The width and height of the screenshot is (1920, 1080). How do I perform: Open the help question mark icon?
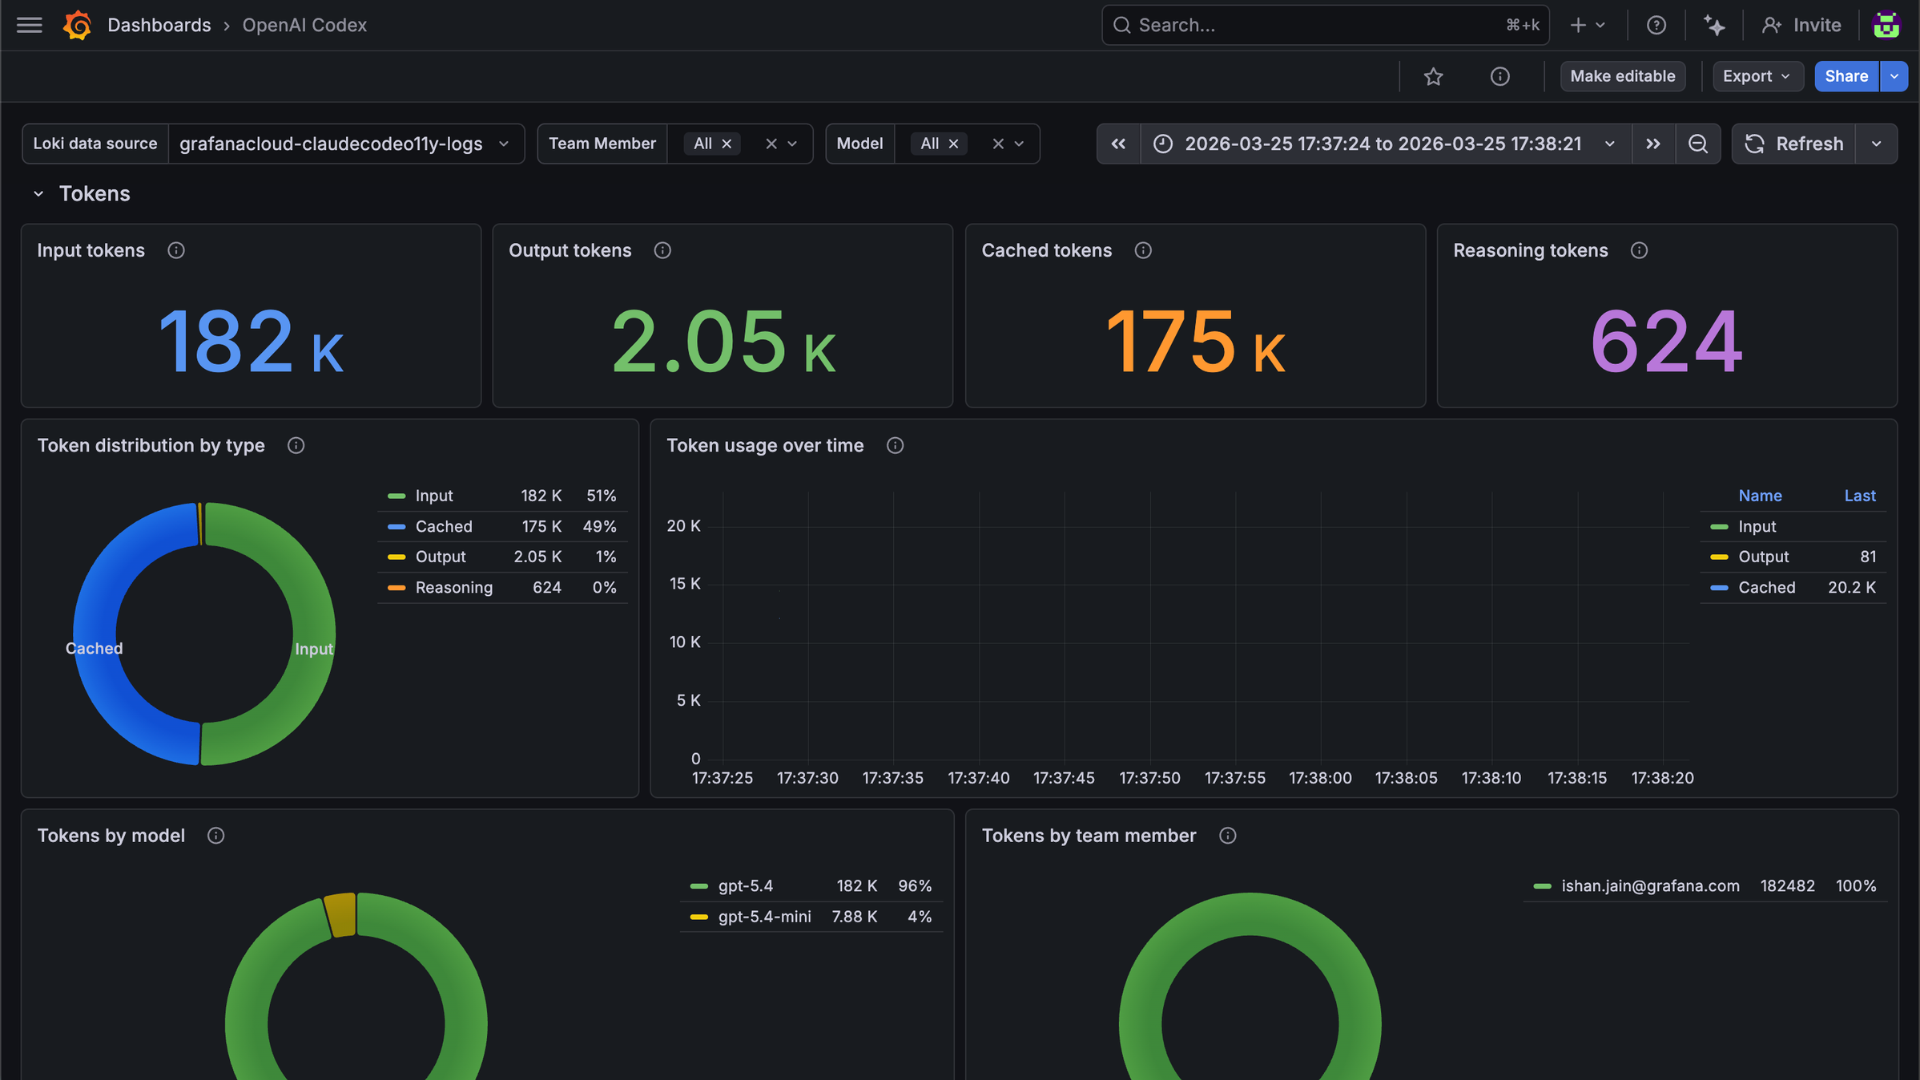(x=1656, y=25)
